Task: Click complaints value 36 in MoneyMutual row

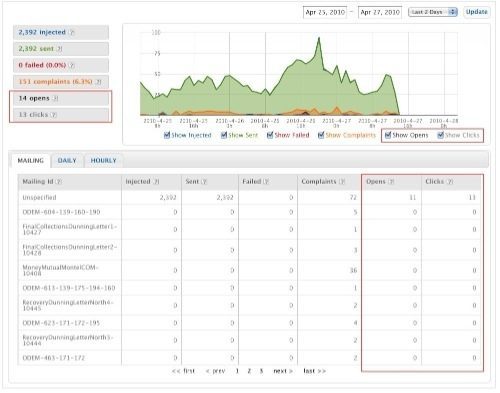Action: click(353, 270)
